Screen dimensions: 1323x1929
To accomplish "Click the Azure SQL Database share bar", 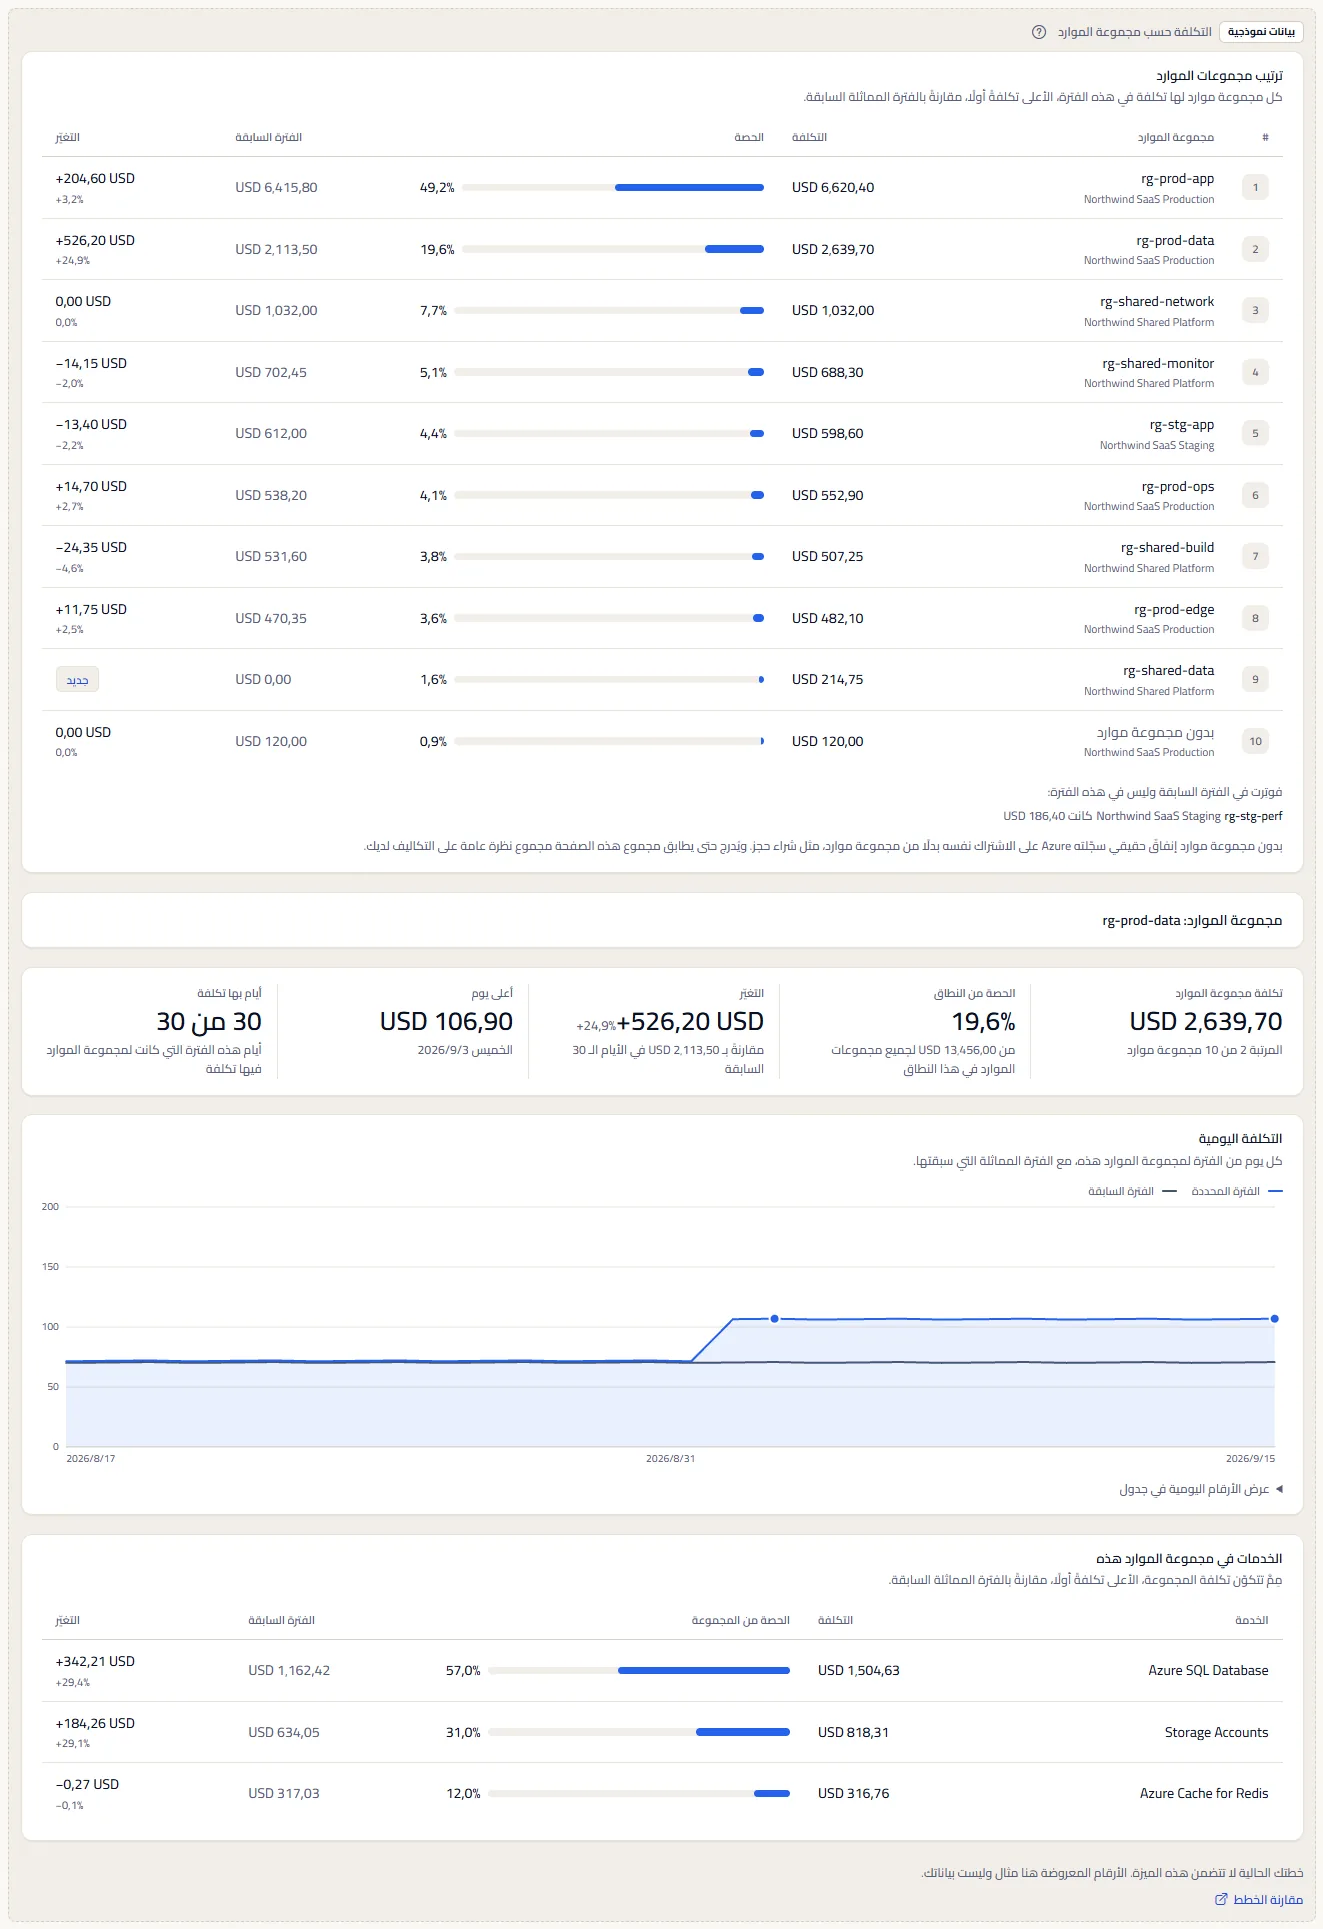I will [x=639, y=1670].
